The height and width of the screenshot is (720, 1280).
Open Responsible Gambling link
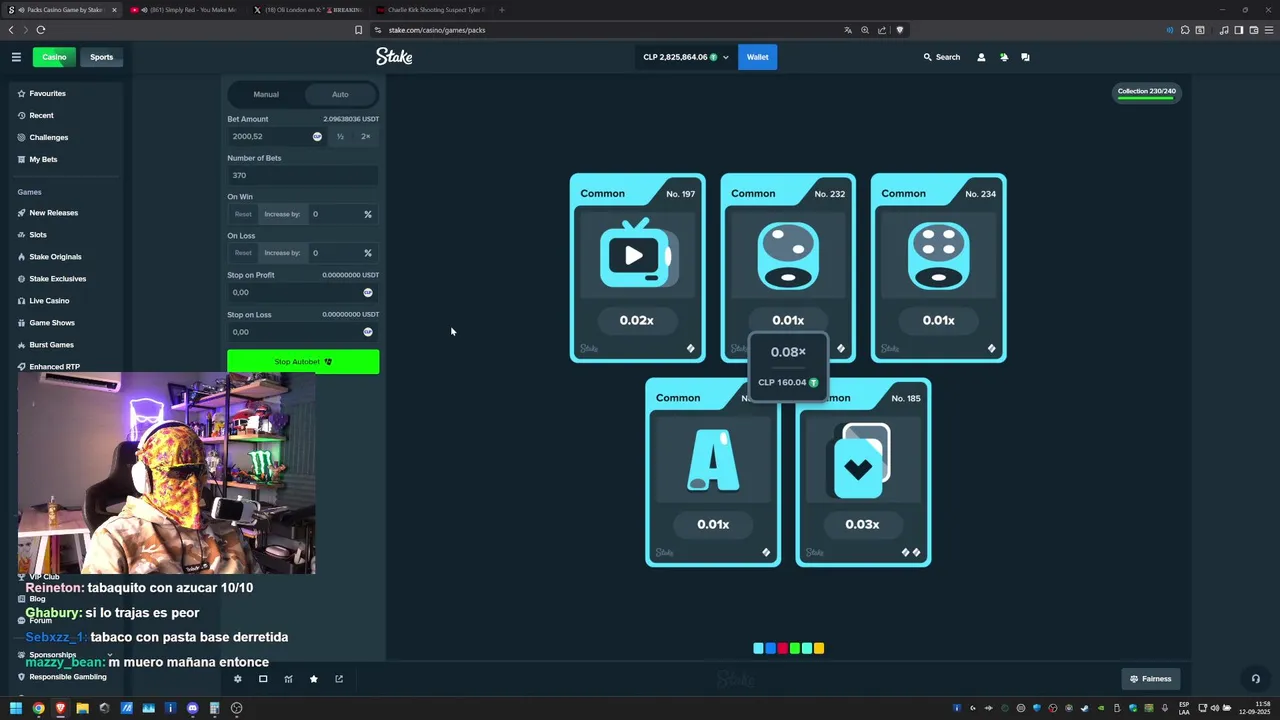(x=67, y=677)
